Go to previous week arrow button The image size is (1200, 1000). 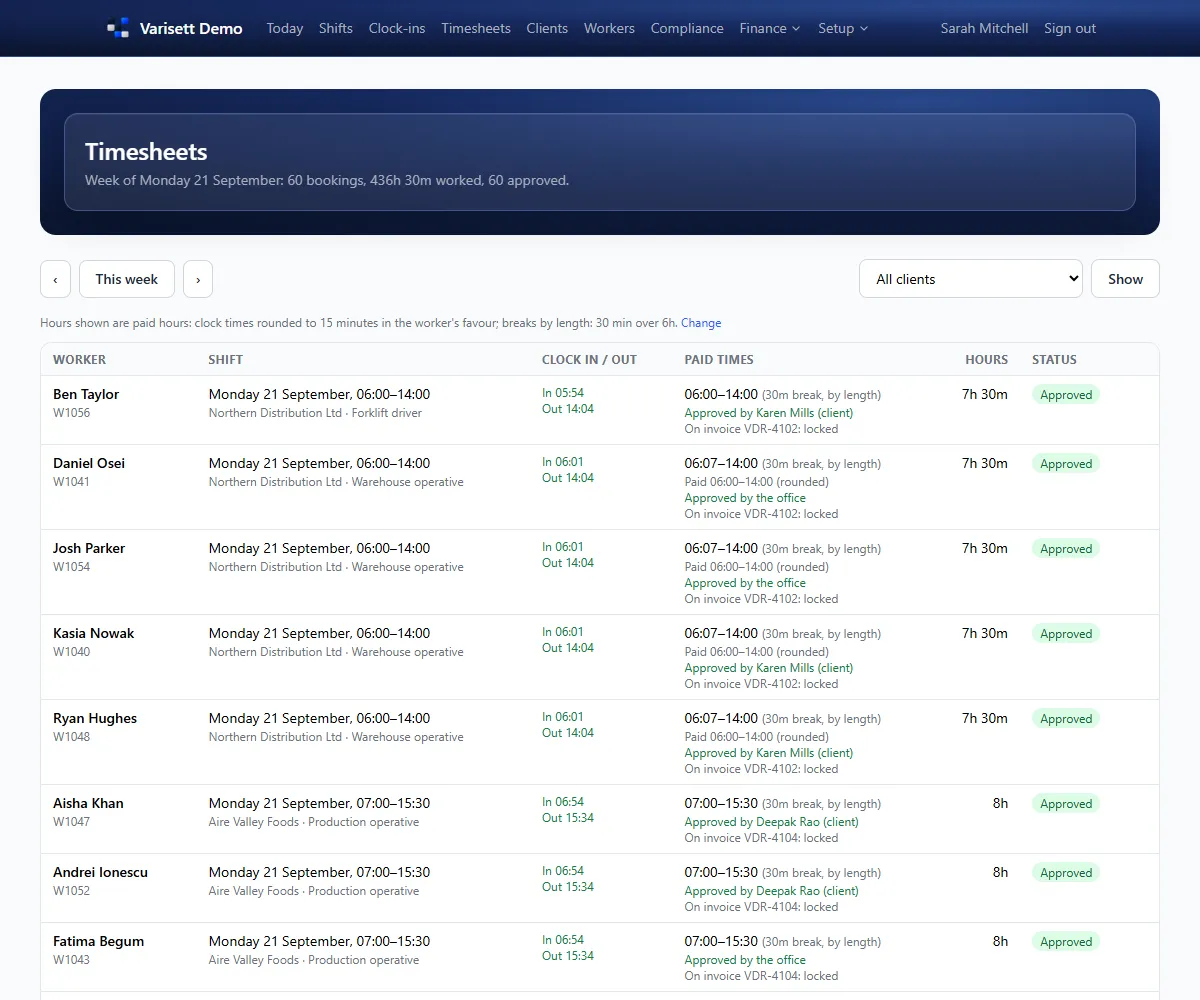(55, 279)
